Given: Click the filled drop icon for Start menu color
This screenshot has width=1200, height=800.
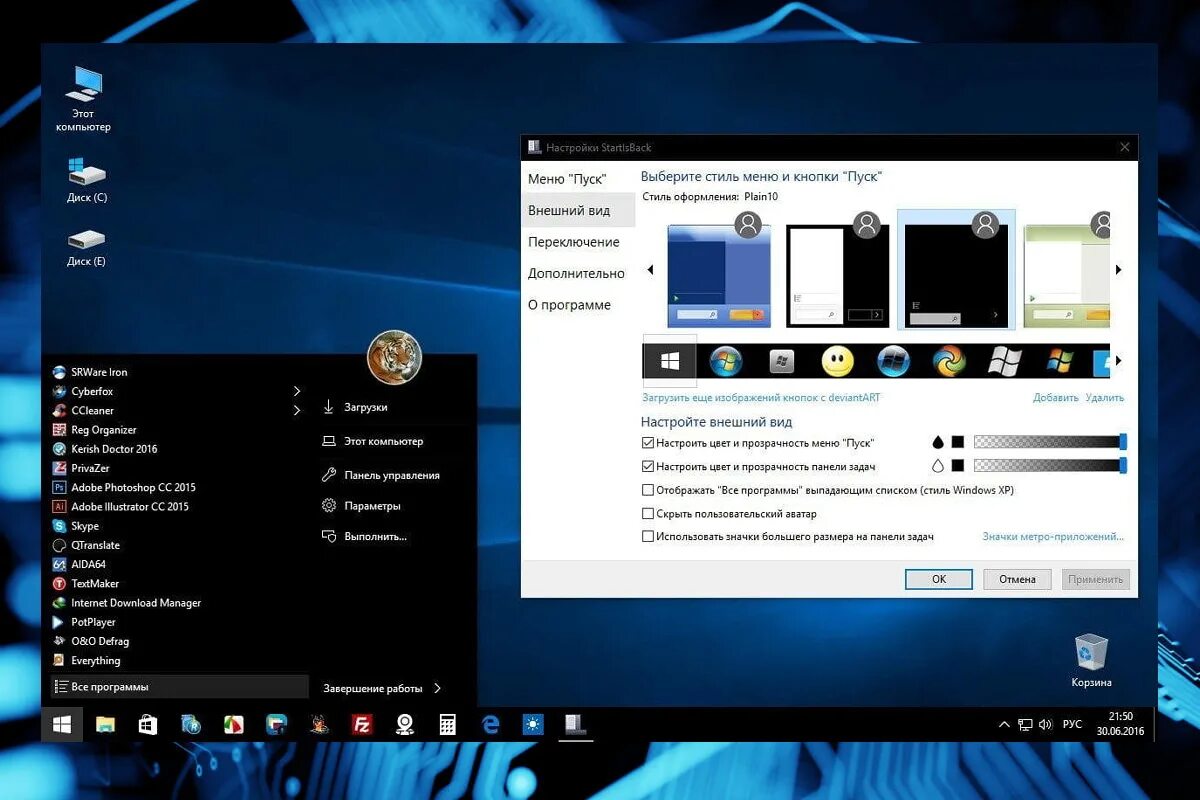Looking at the screenshot, I should pyautogui.click(x=938, y=442).
